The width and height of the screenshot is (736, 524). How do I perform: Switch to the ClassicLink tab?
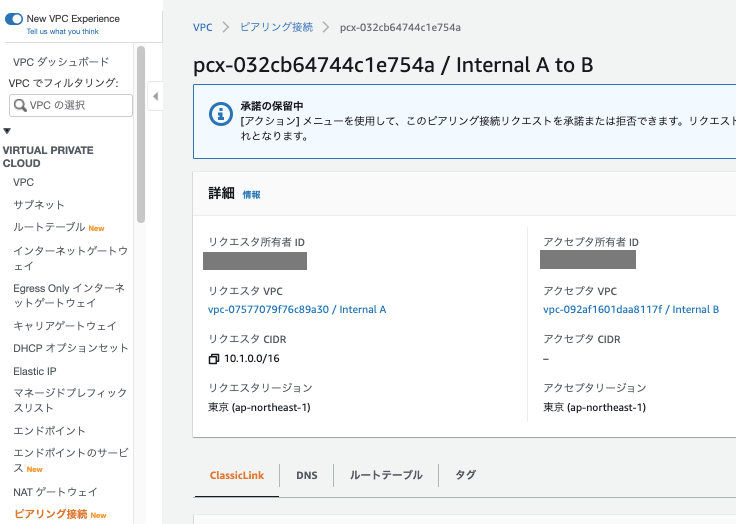click(x=237, y=475)
